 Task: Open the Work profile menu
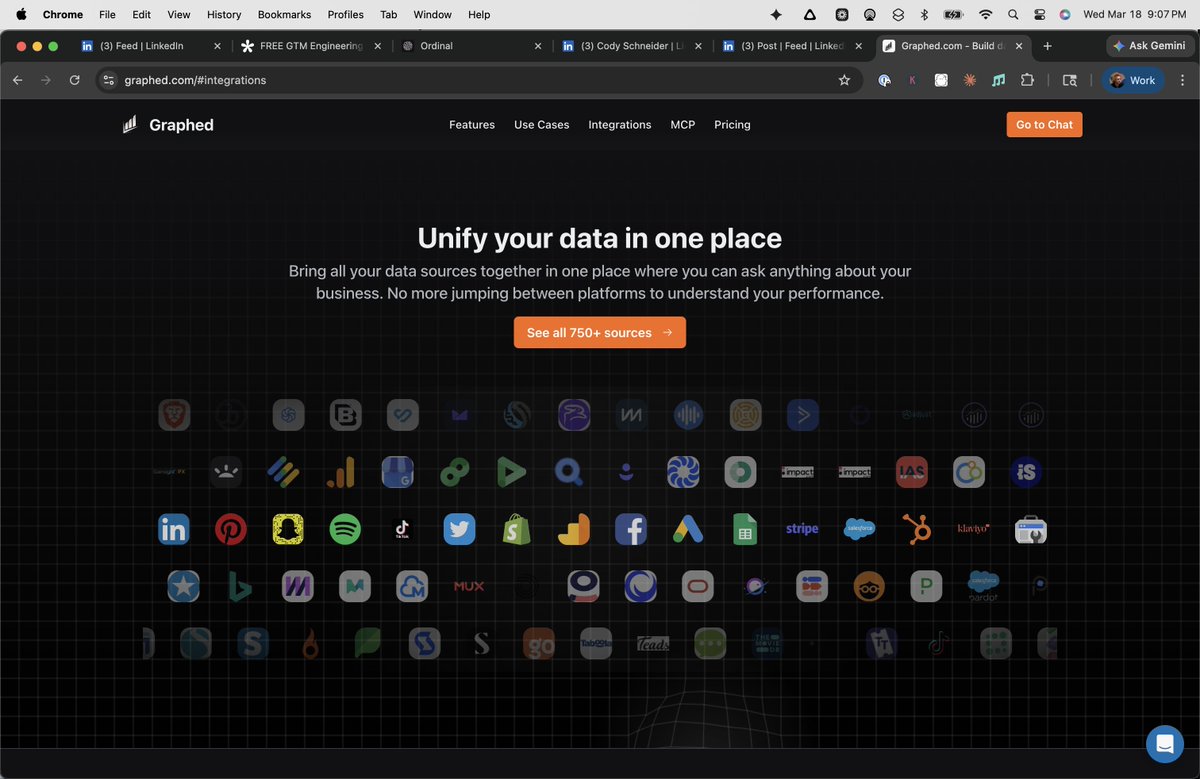[x=1133, y=80]
